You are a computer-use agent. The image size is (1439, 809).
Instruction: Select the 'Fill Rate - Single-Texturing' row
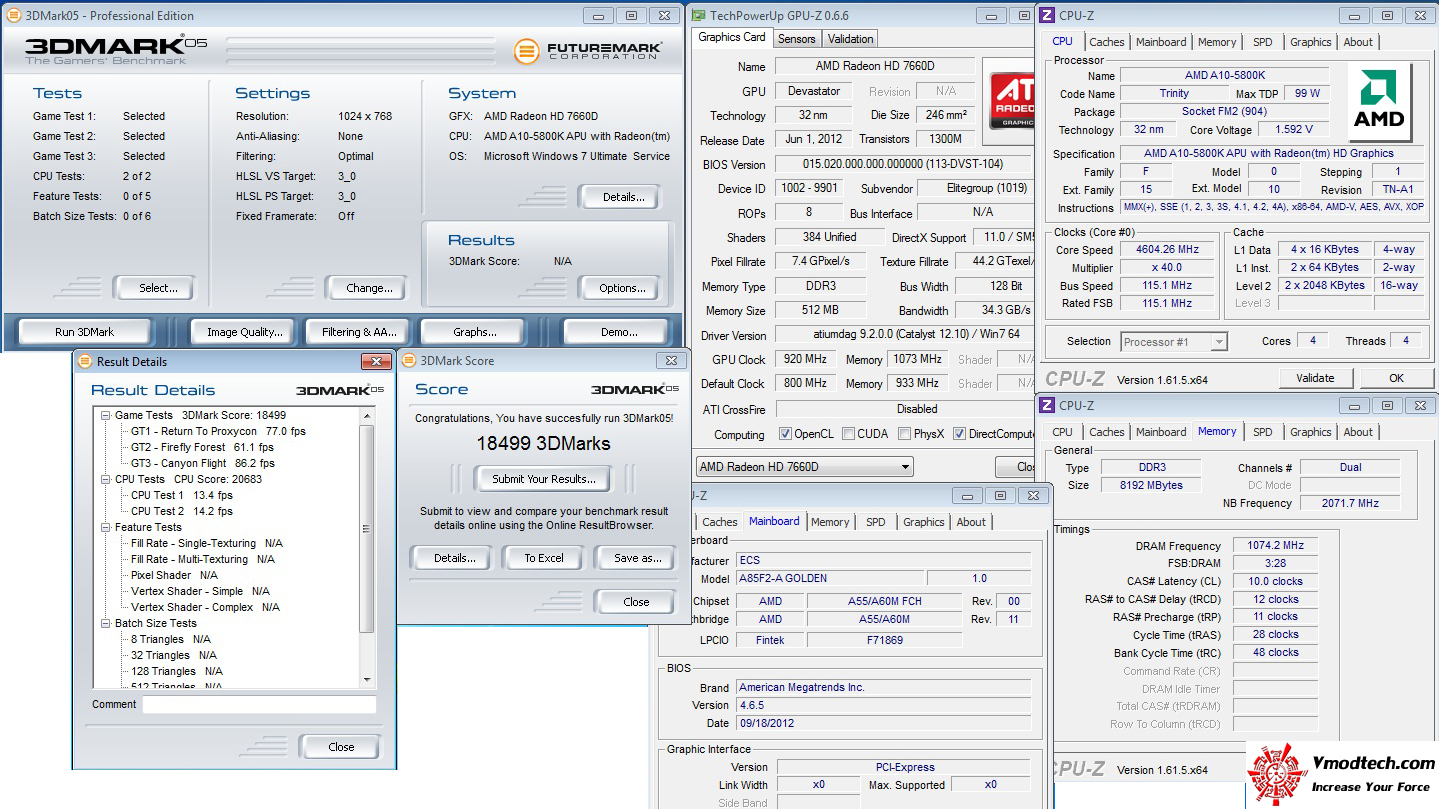[x=207, y=543]
